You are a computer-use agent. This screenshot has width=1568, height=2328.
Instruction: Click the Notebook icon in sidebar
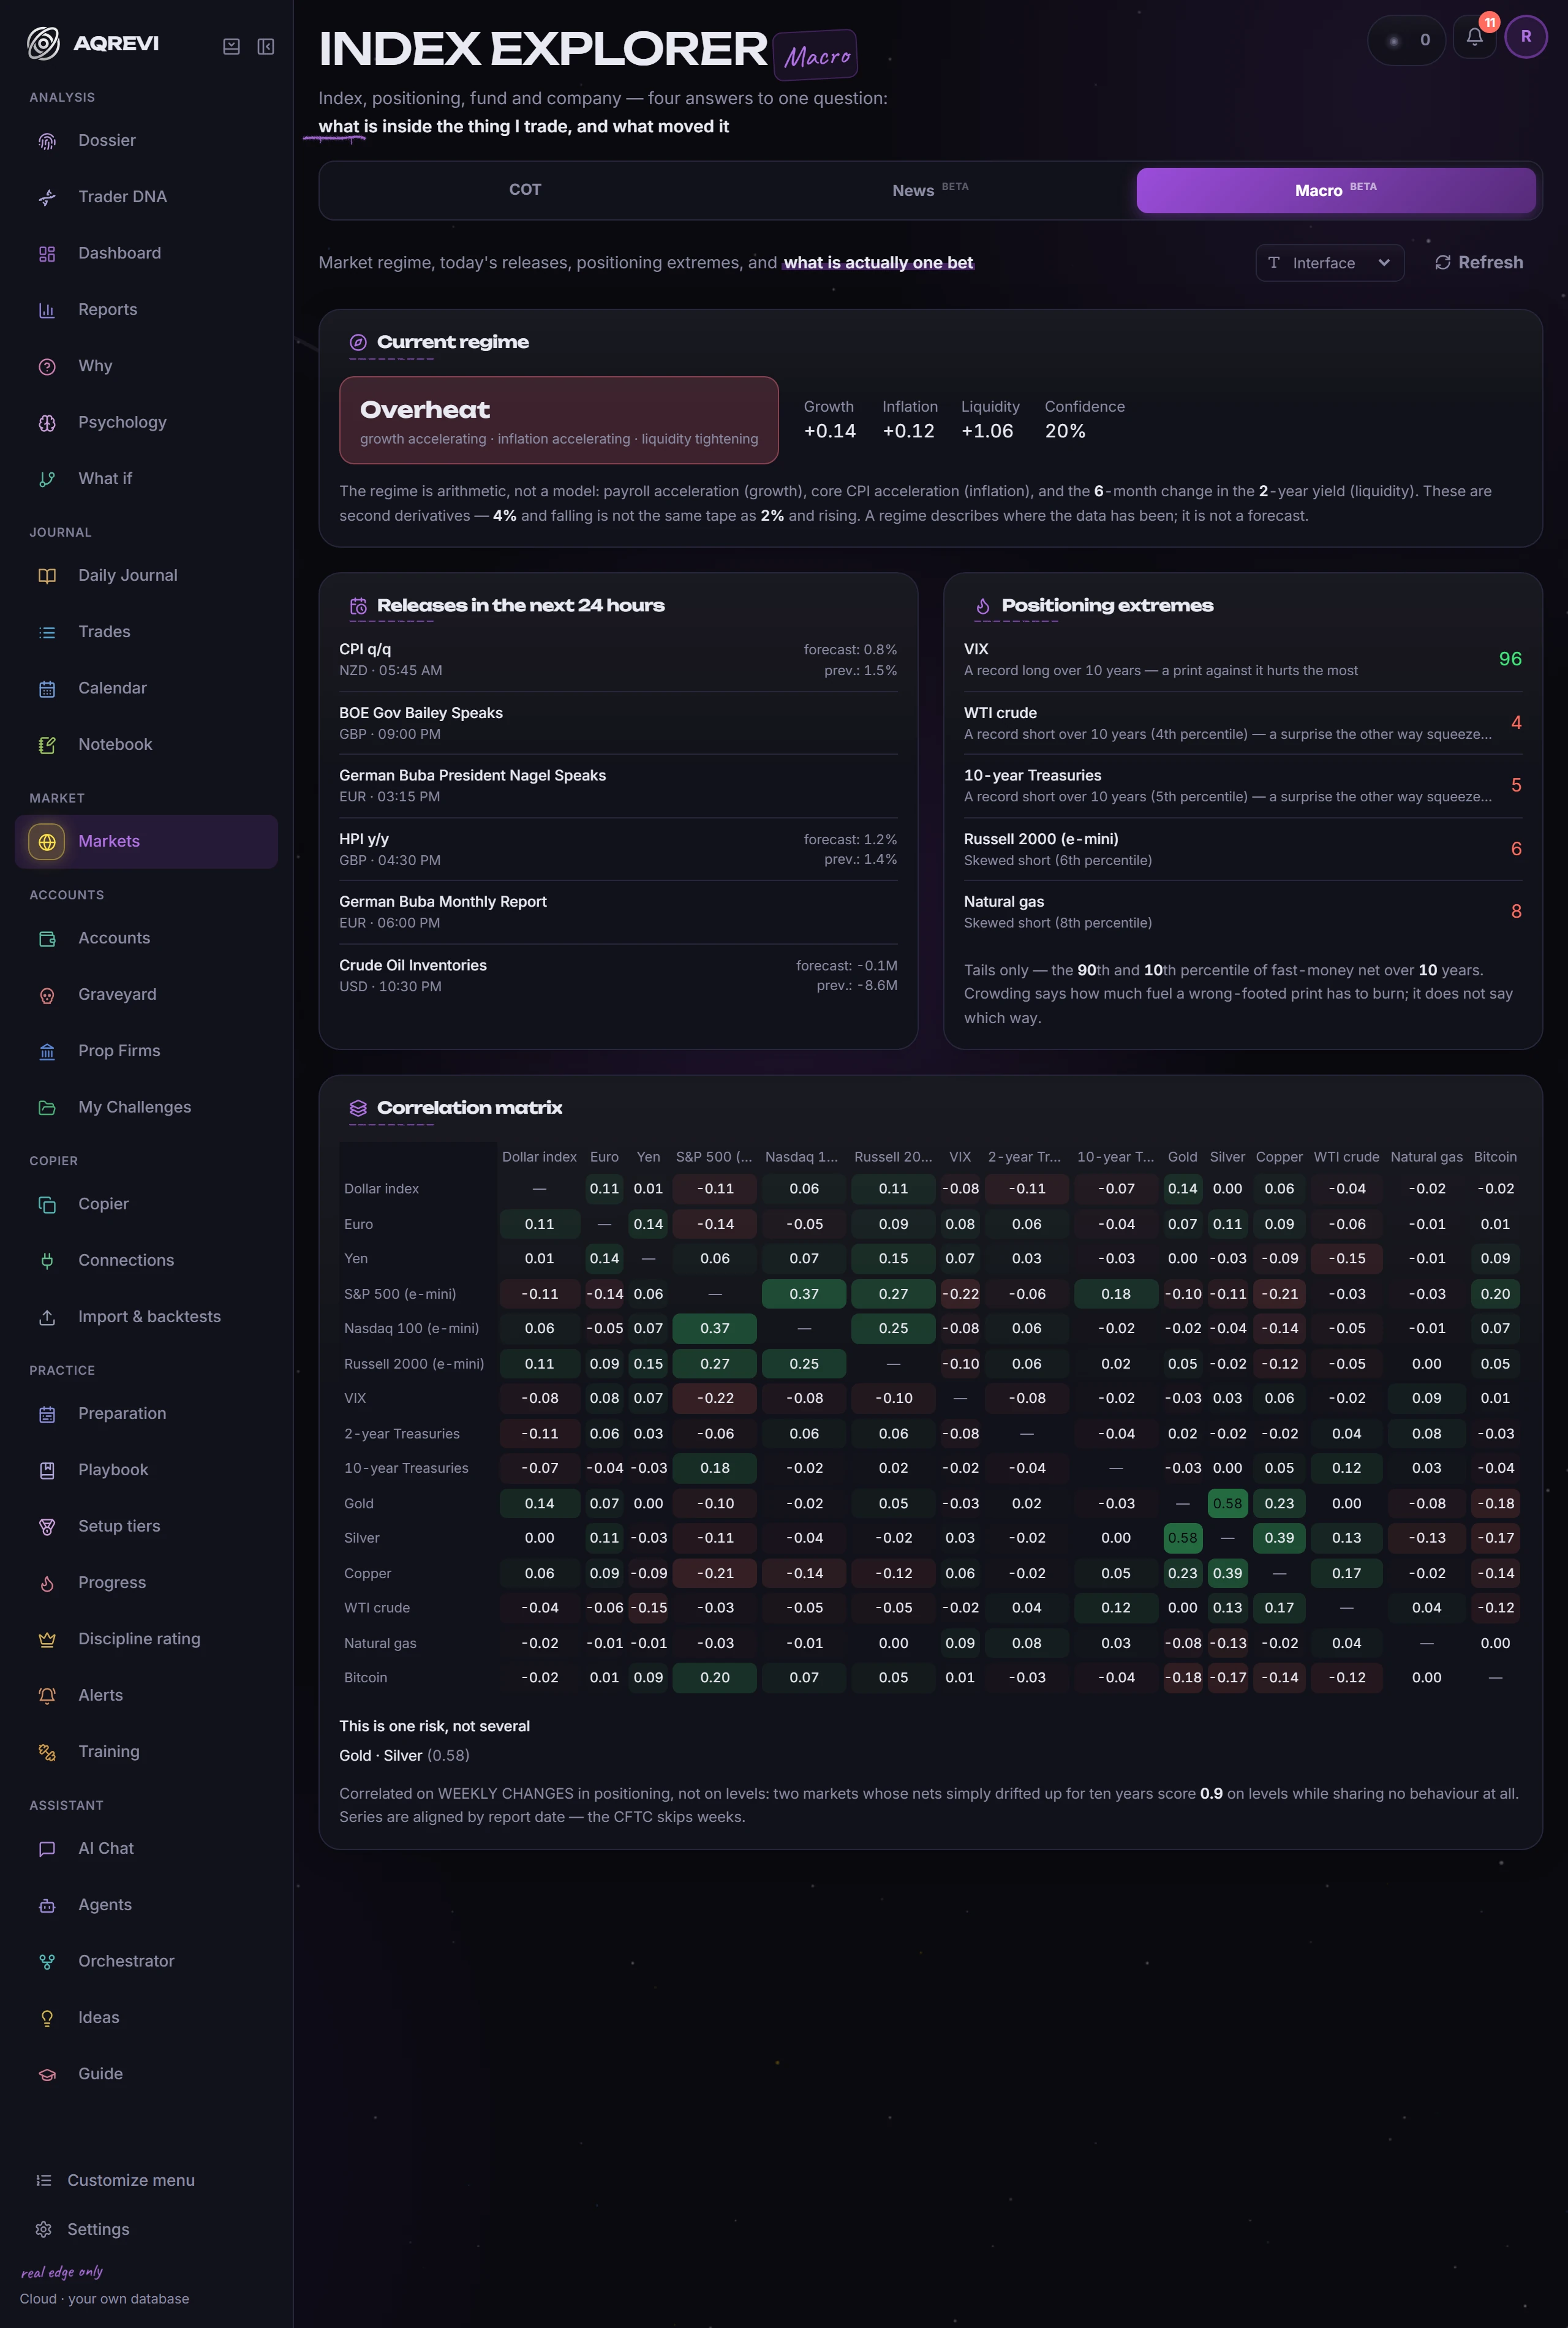coord(47,745)
